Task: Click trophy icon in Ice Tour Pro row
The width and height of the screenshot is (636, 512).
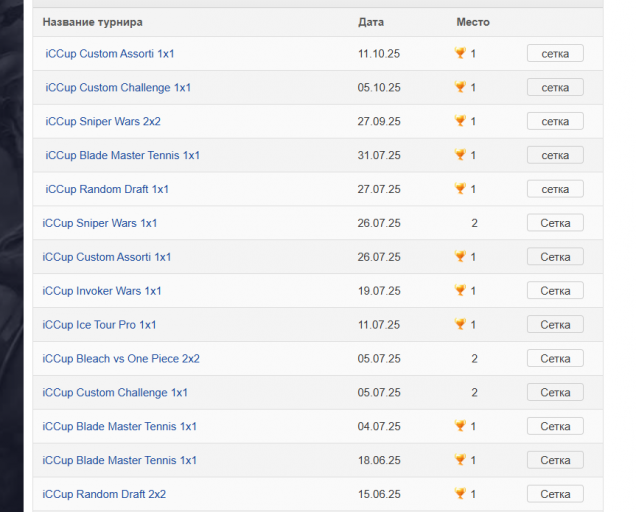Action: (x=460, y=324)
